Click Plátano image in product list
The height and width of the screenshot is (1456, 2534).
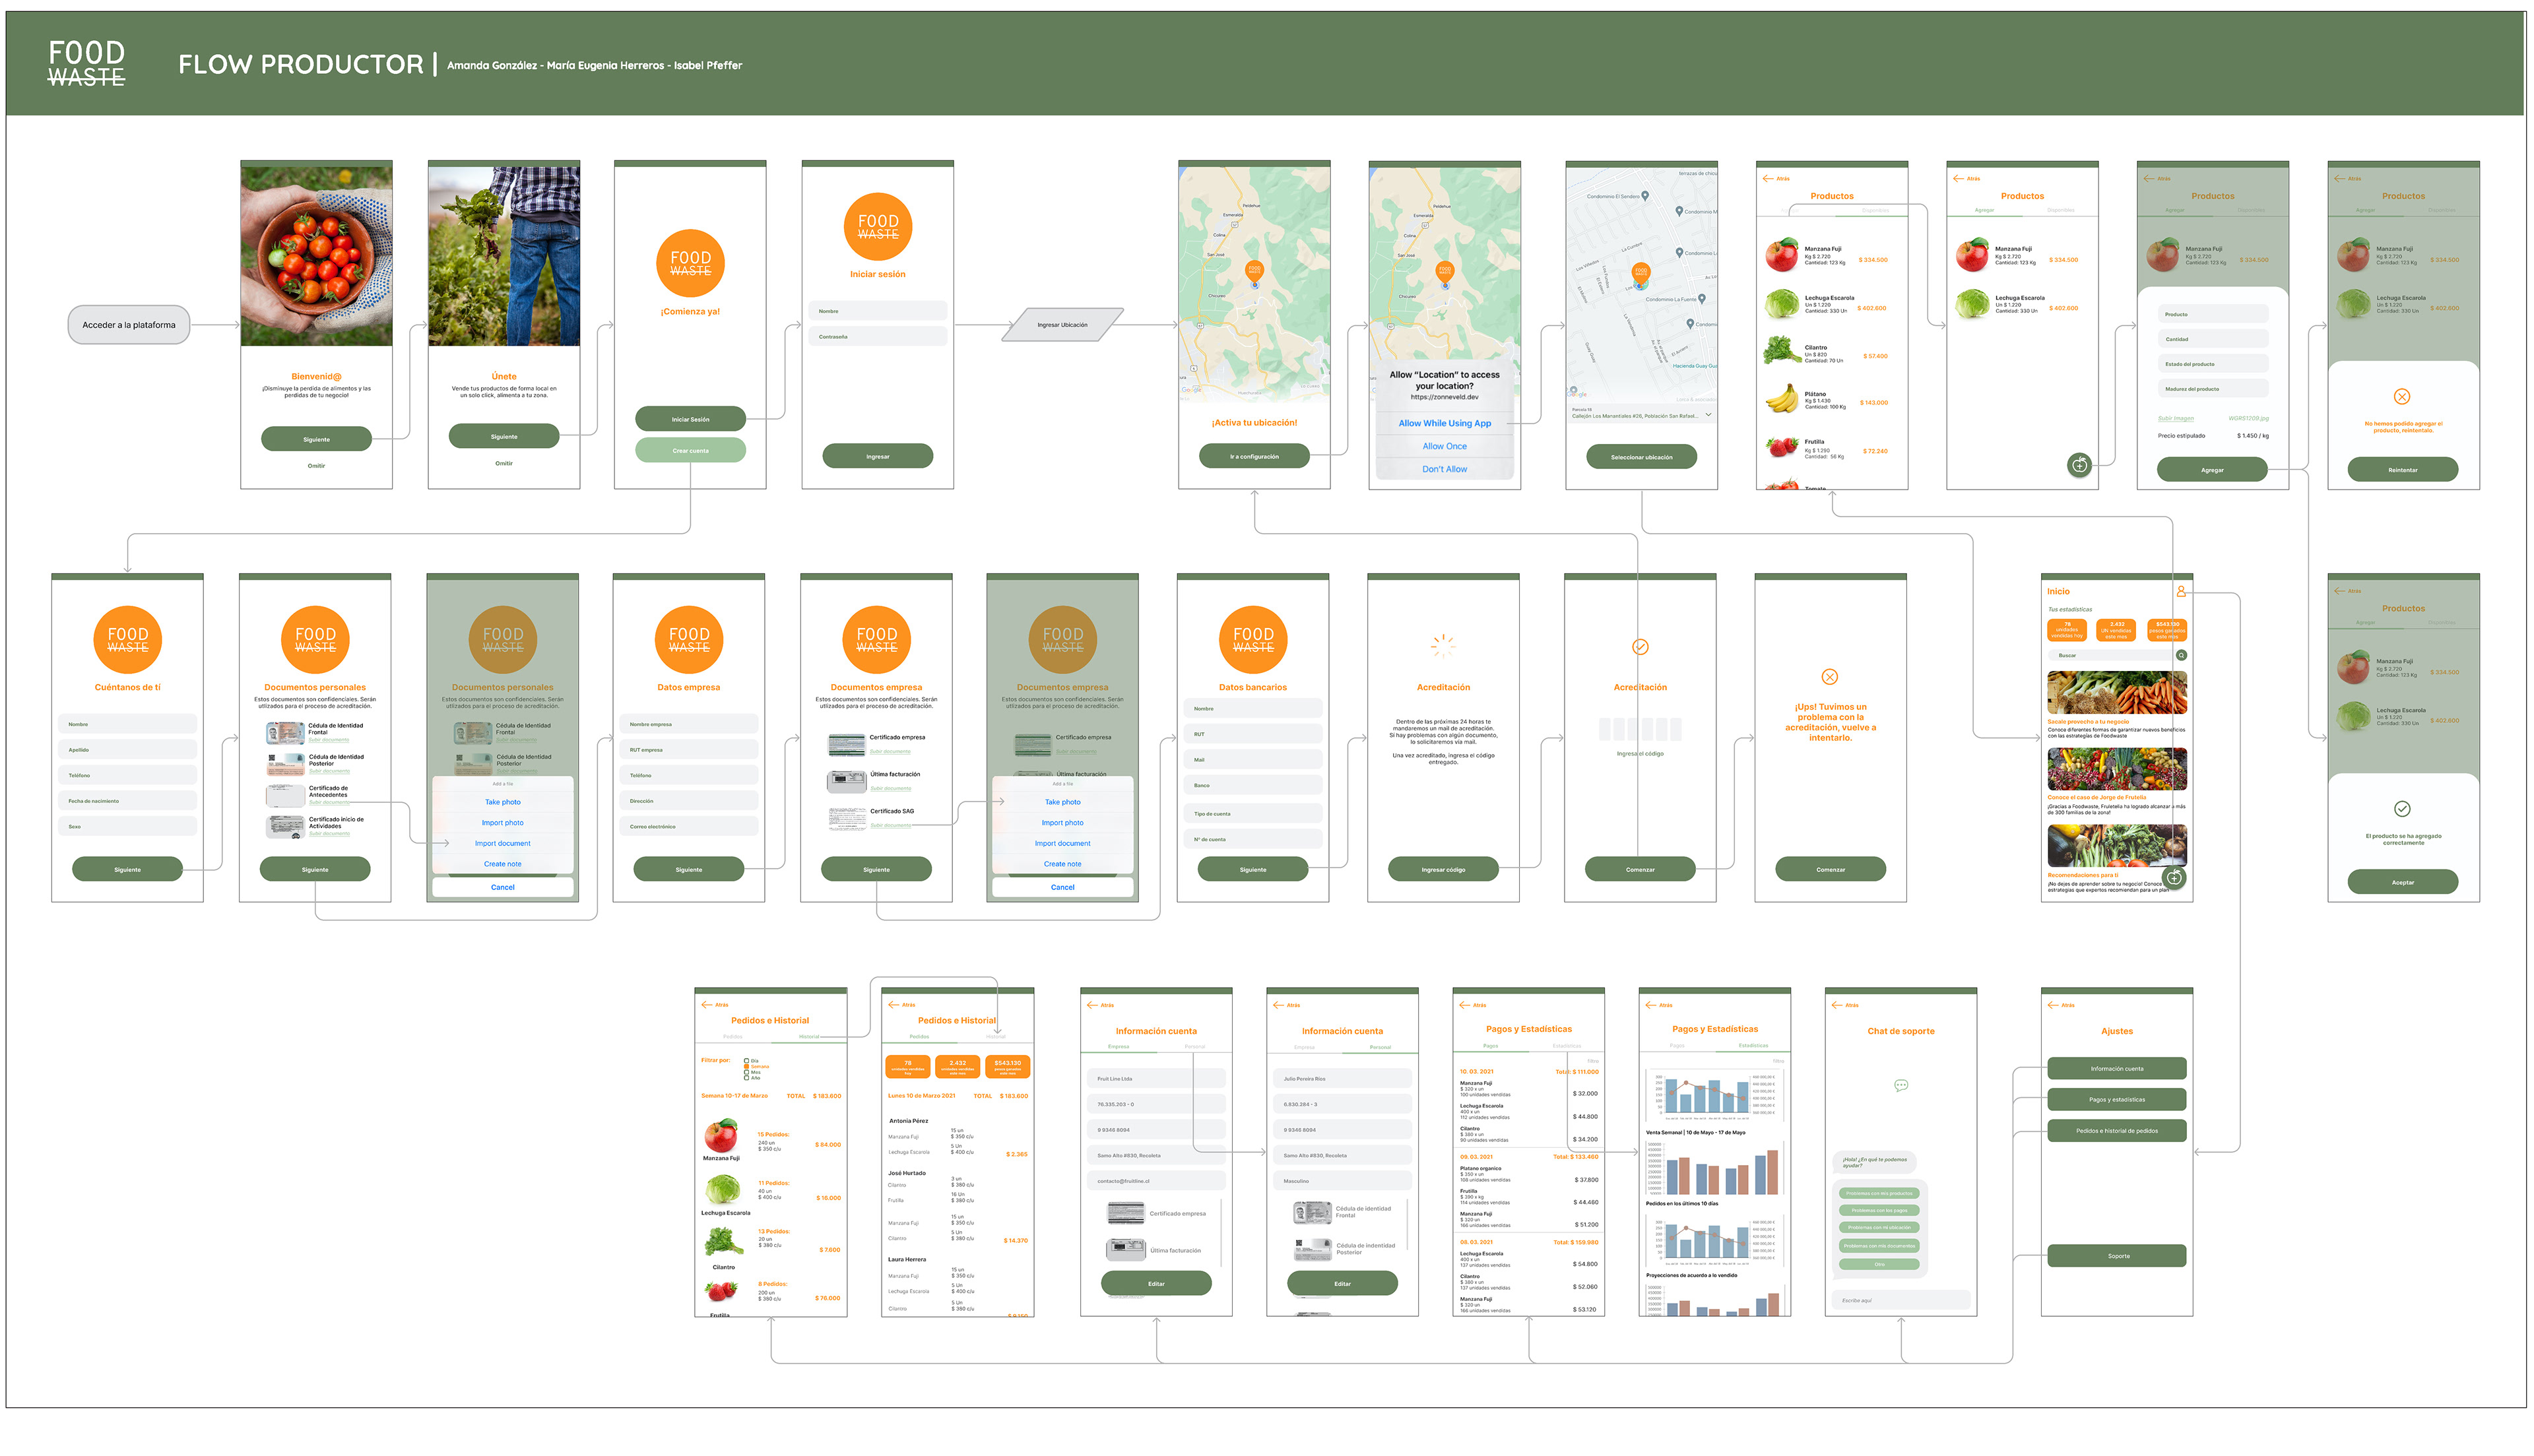point(1781,400)
